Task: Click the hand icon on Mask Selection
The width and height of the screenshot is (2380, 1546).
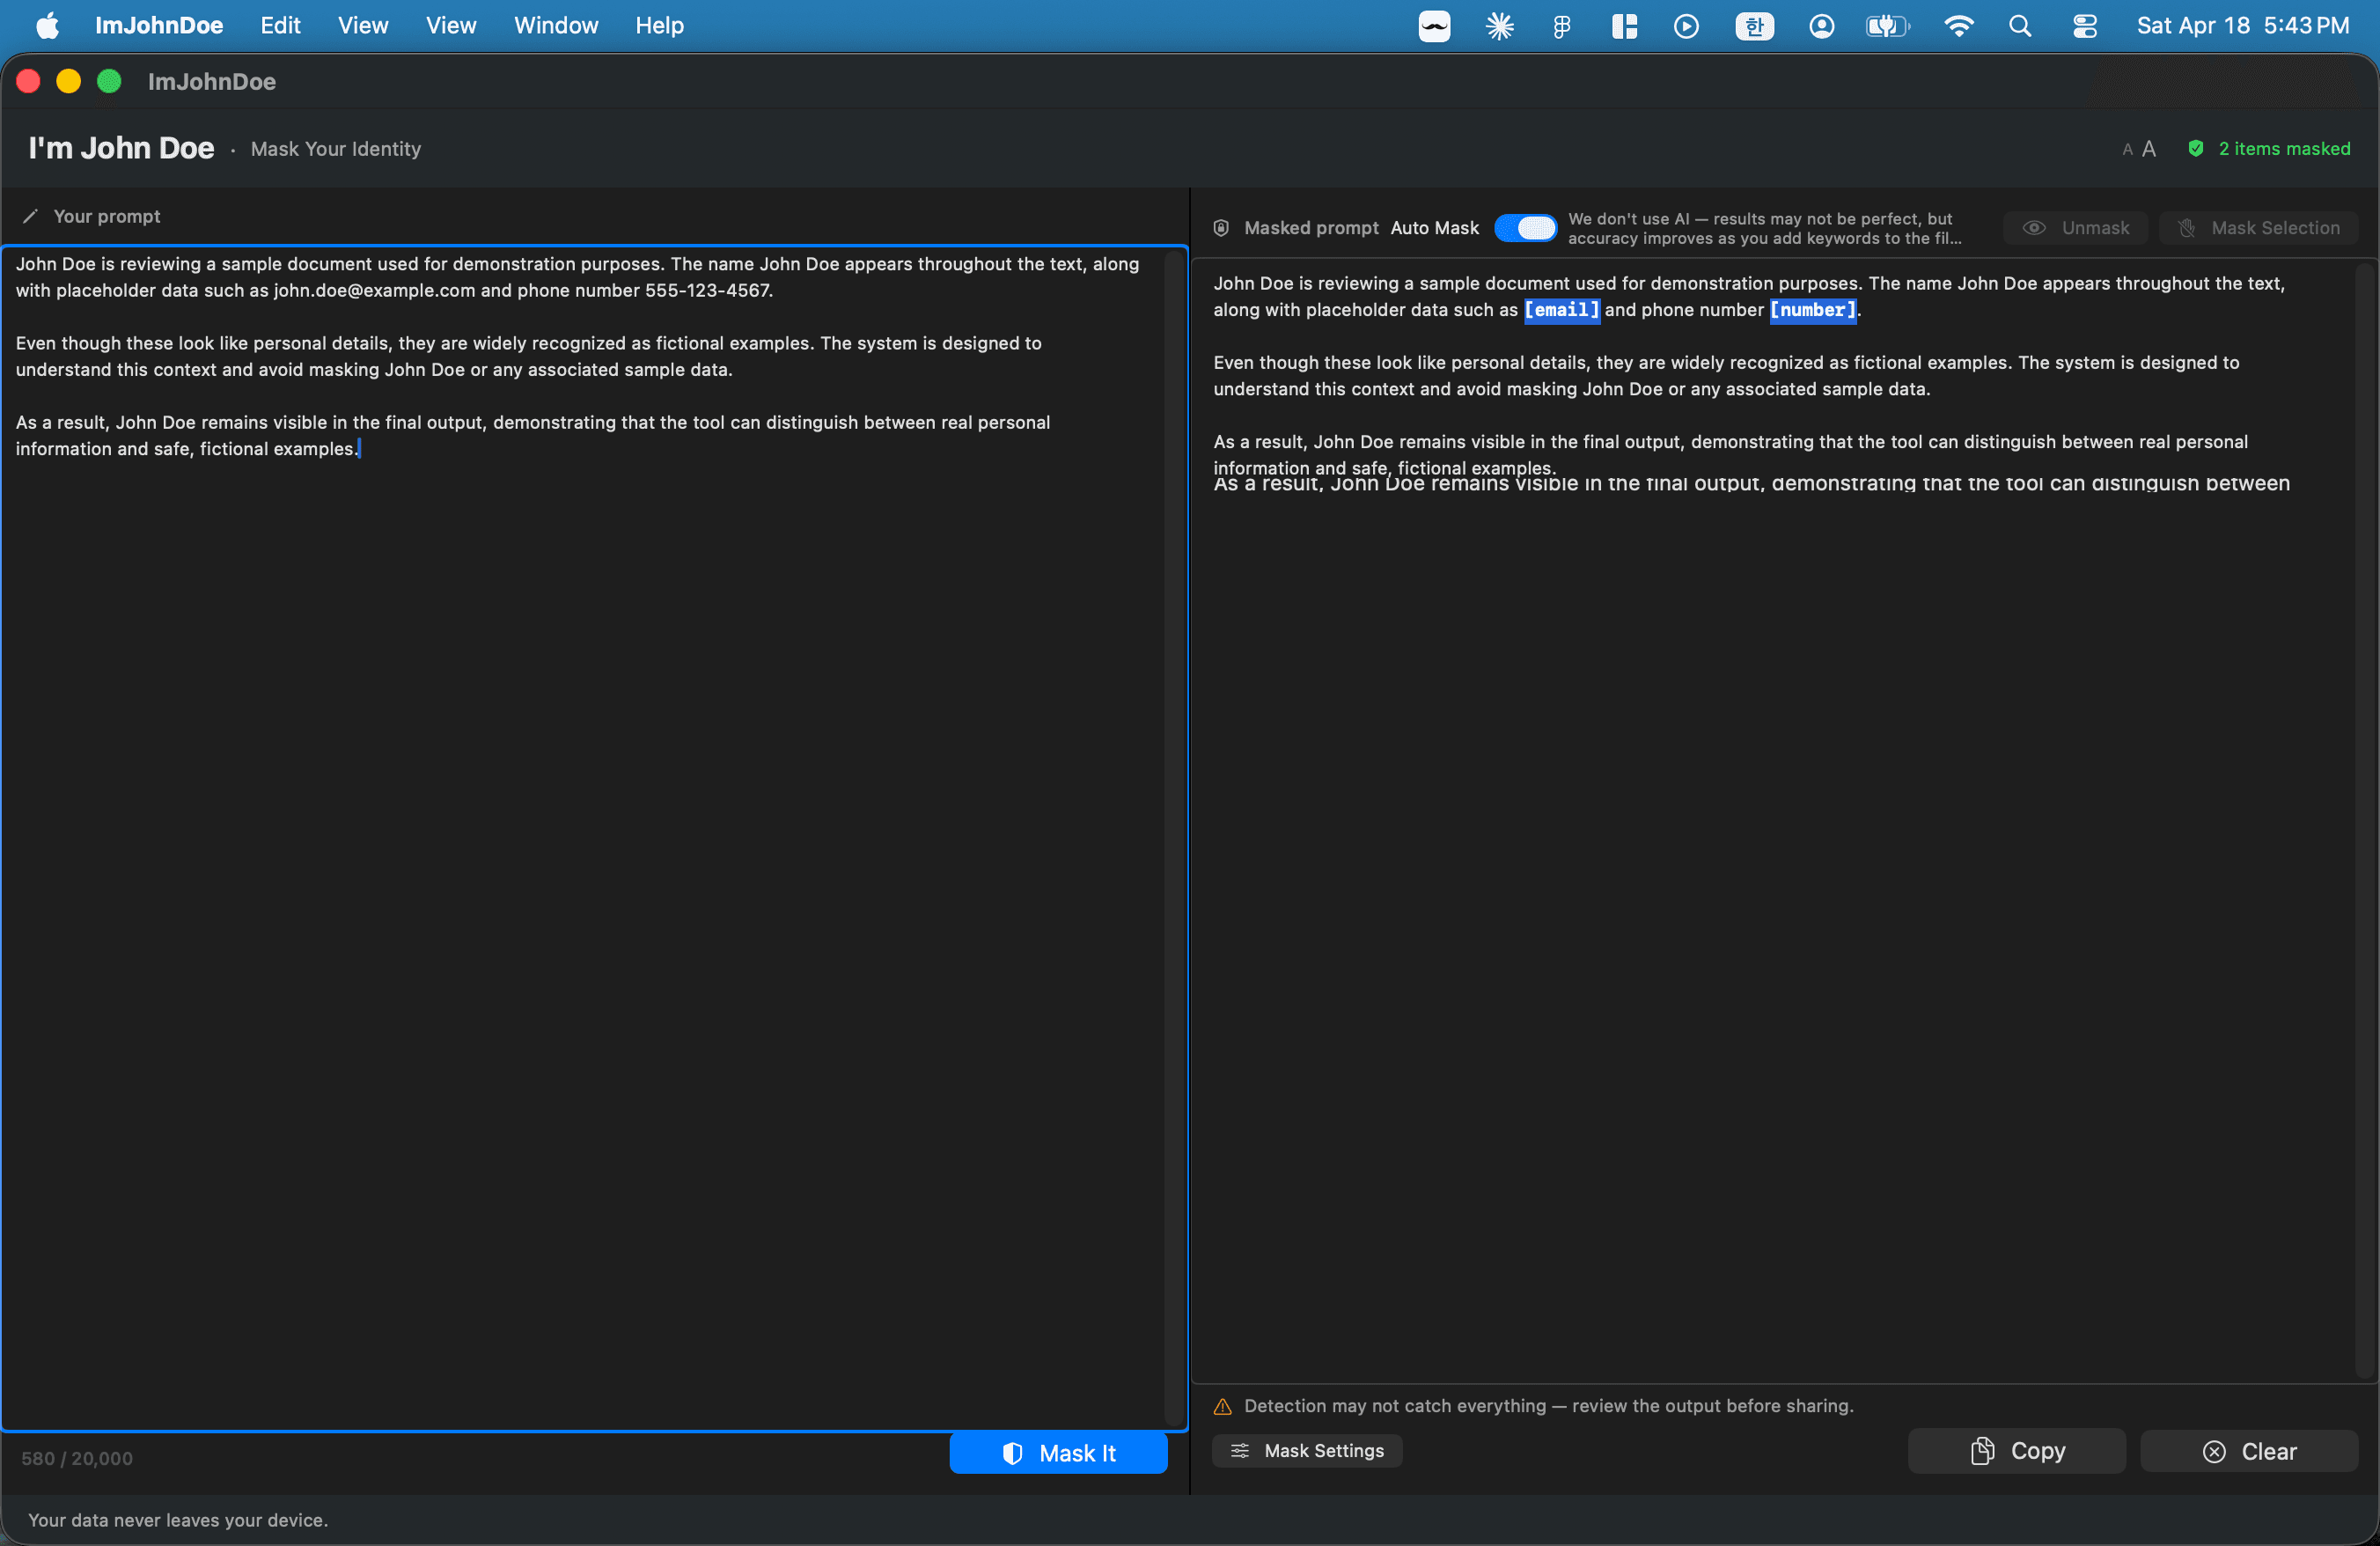Action: pos(2187,228)
